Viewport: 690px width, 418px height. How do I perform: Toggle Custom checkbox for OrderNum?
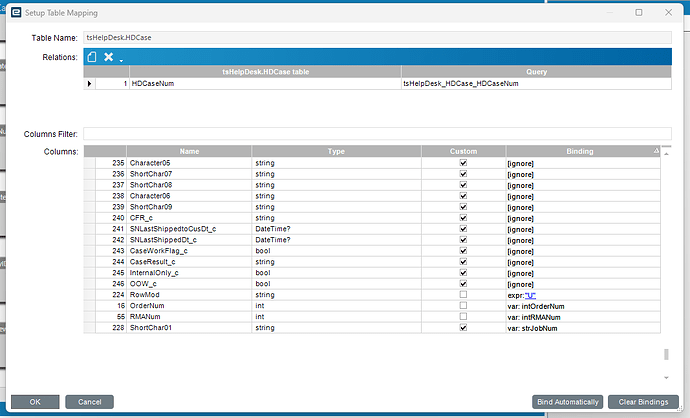click(463, 305)
